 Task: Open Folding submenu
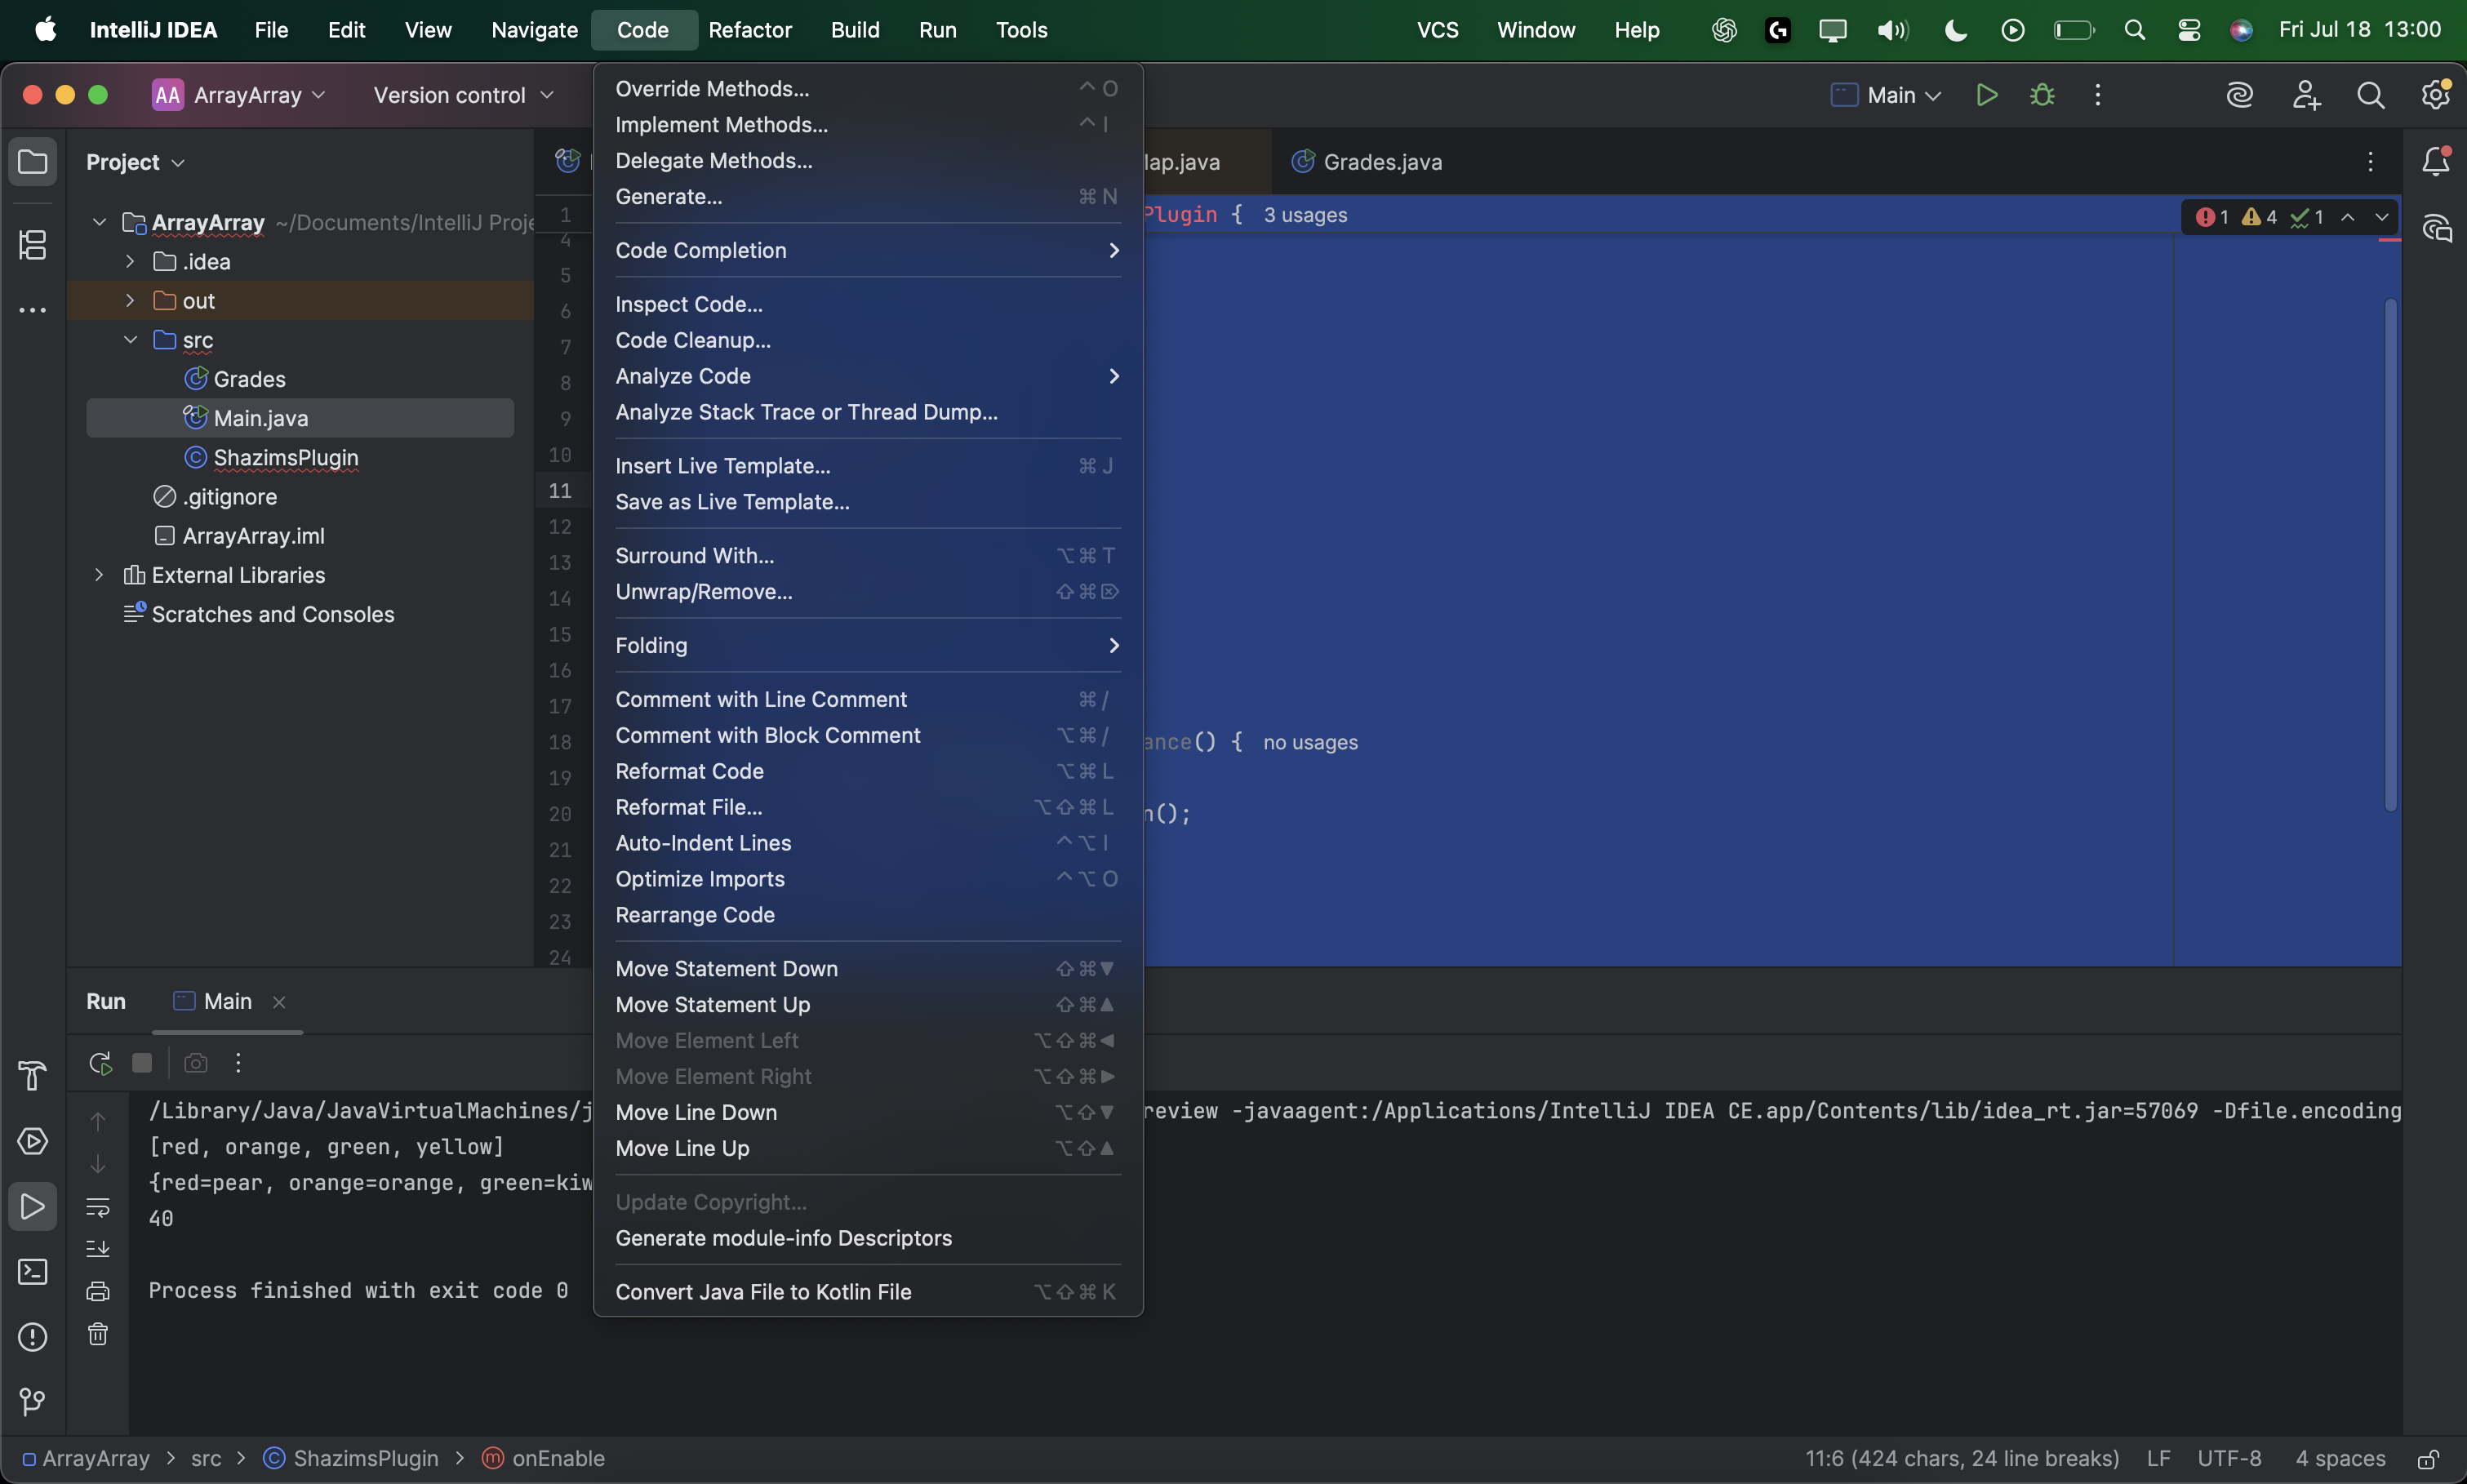[867, 645]
